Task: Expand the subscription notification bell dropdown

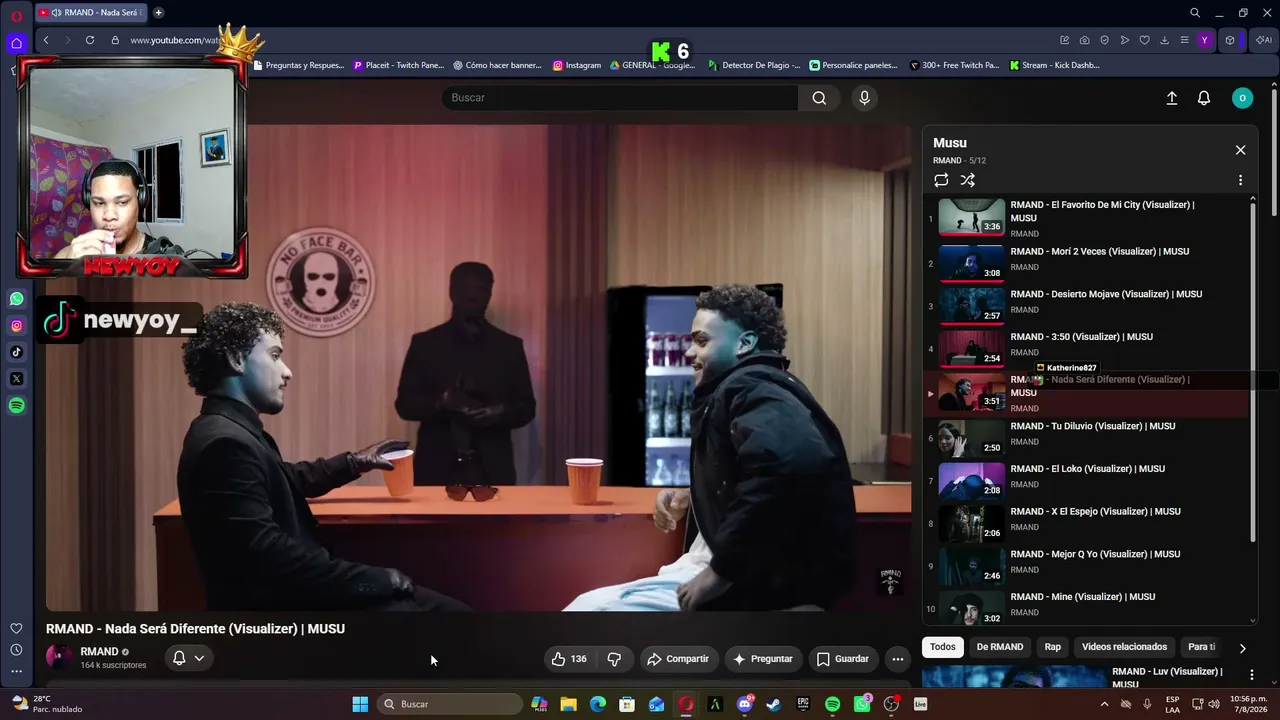Action: point(188,658)
